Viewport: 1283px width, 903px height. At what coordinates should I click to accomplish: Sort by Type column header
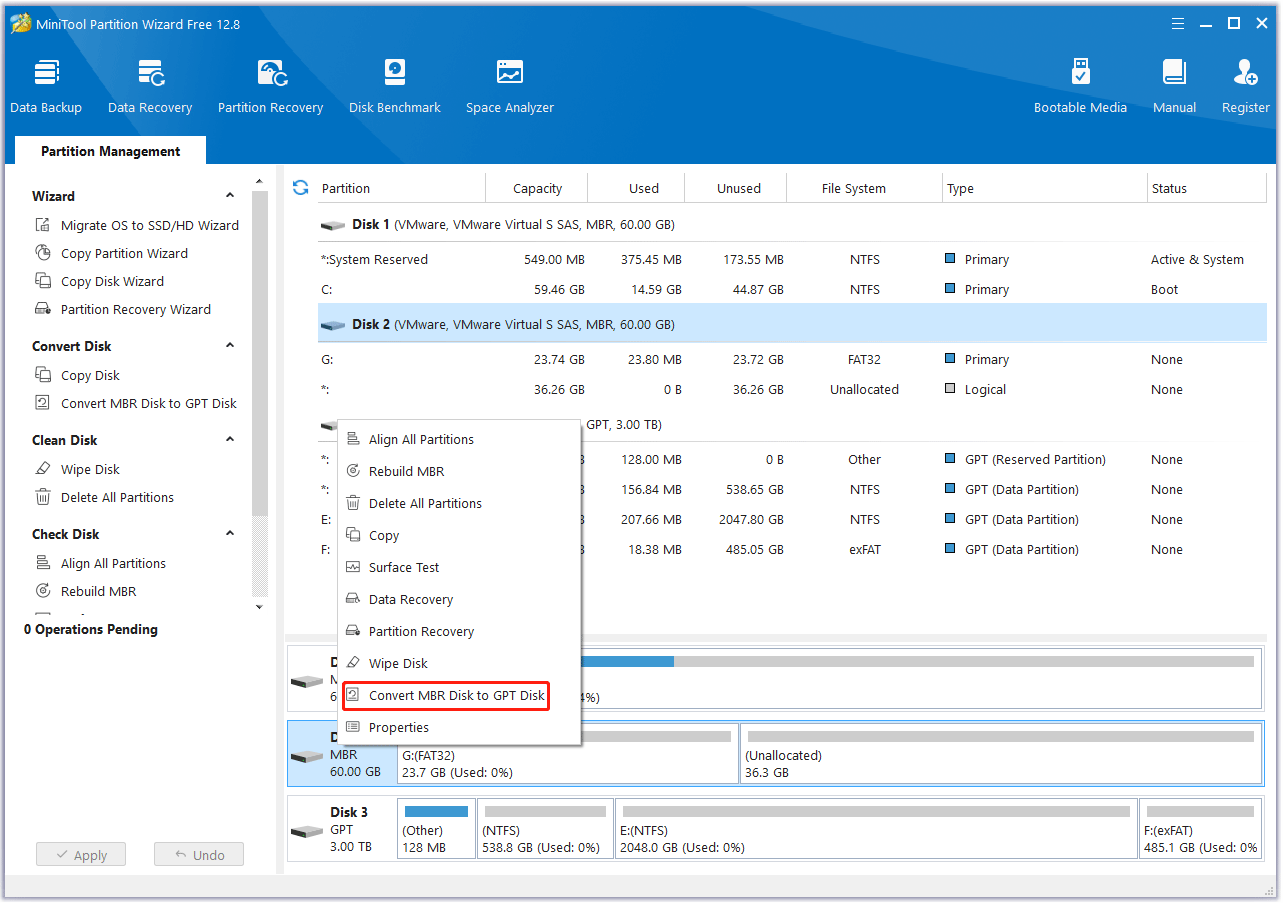(x=1045, y=188)
